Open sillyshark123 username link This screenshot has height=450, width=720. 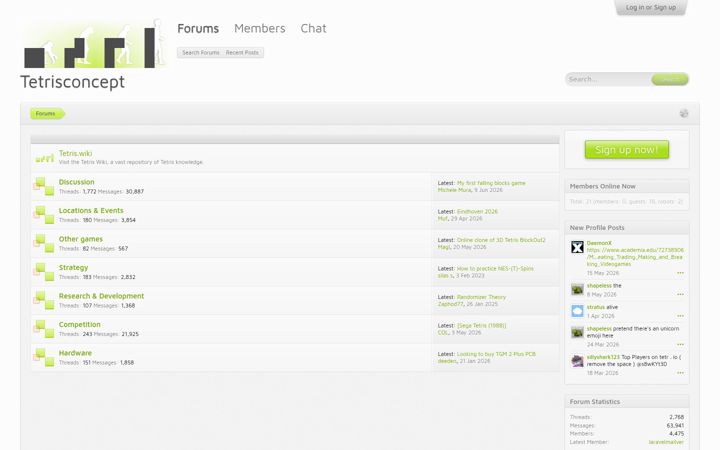tap(603, 357)
